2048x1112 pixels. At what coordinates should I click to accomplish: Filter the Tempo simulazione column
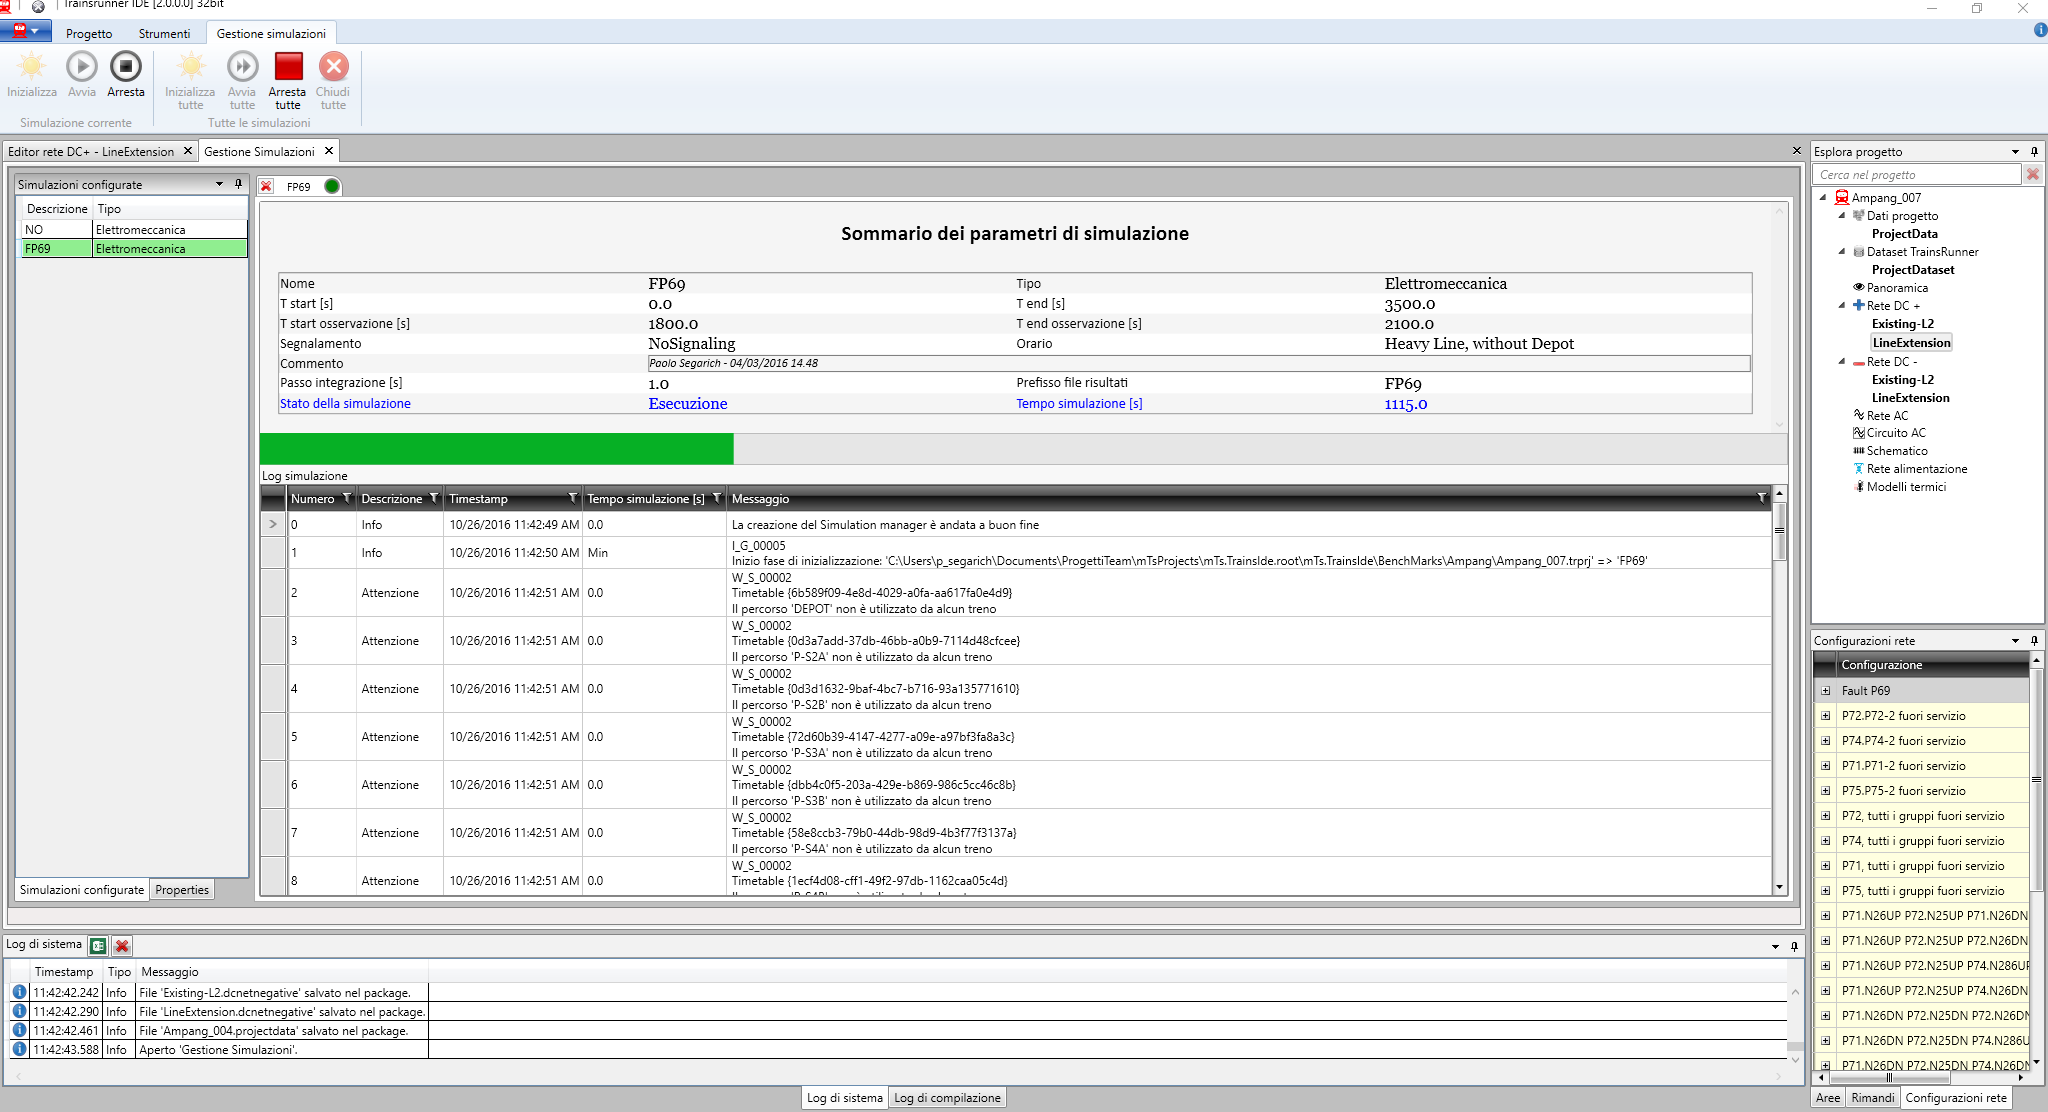click(716, 498)
